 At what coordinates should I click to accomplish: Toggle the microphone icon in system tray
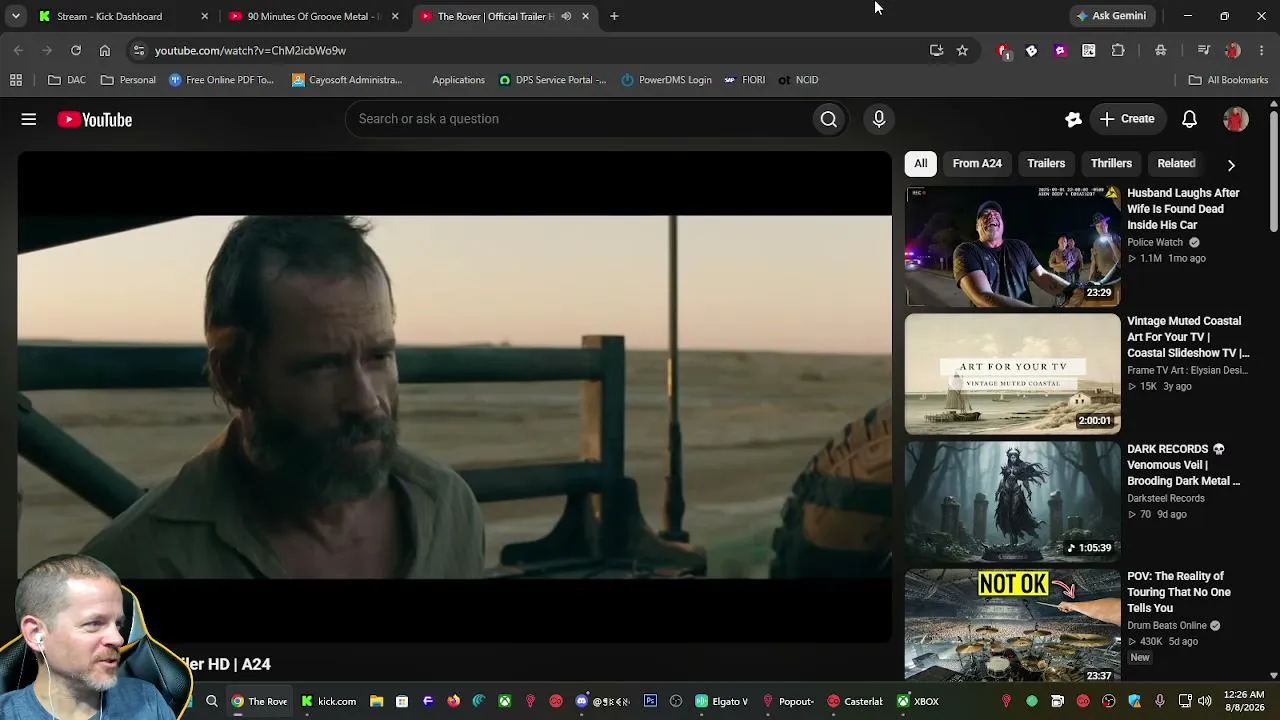click(x=1159, y=701)
